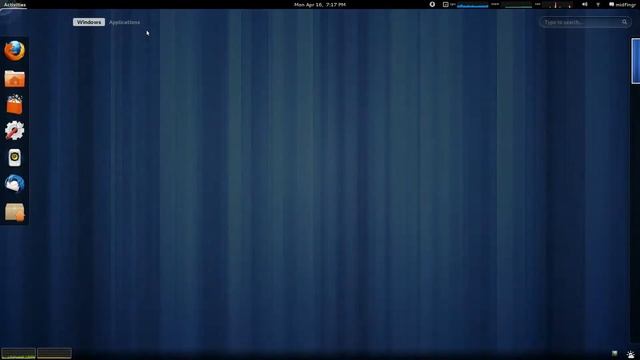Click the Activities button in top bar
This screenshot has width=640, height=360.
click(15, 4)
